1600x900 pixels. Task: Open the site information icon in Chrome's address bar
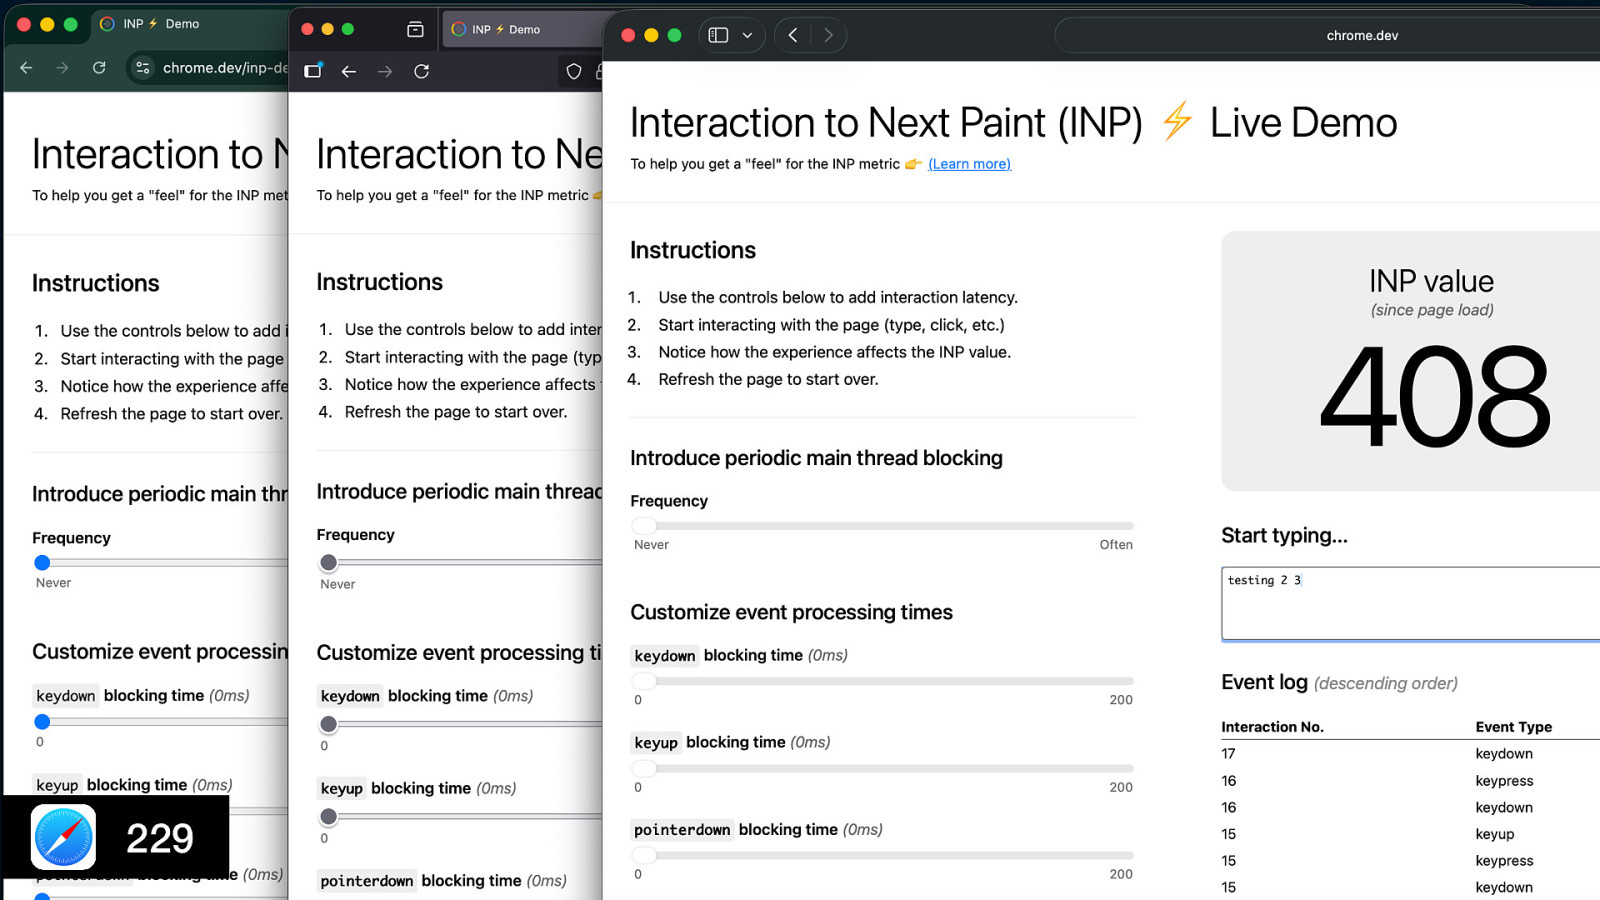[143, 67]
